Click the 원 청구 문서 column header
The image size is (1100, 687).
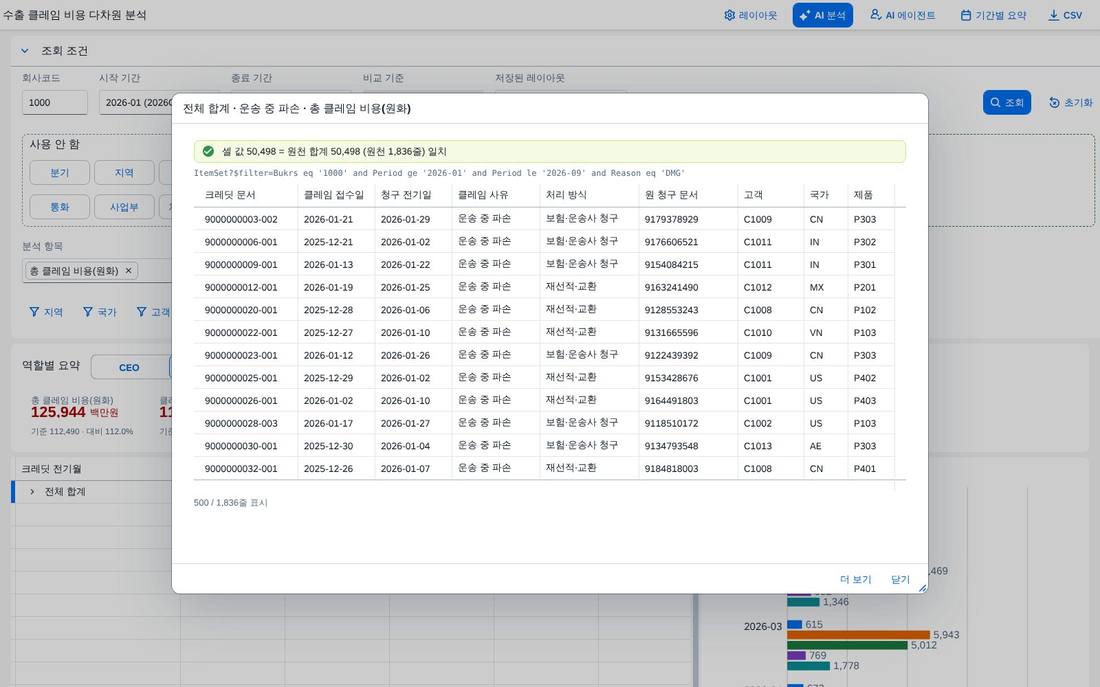click(688, 195)
